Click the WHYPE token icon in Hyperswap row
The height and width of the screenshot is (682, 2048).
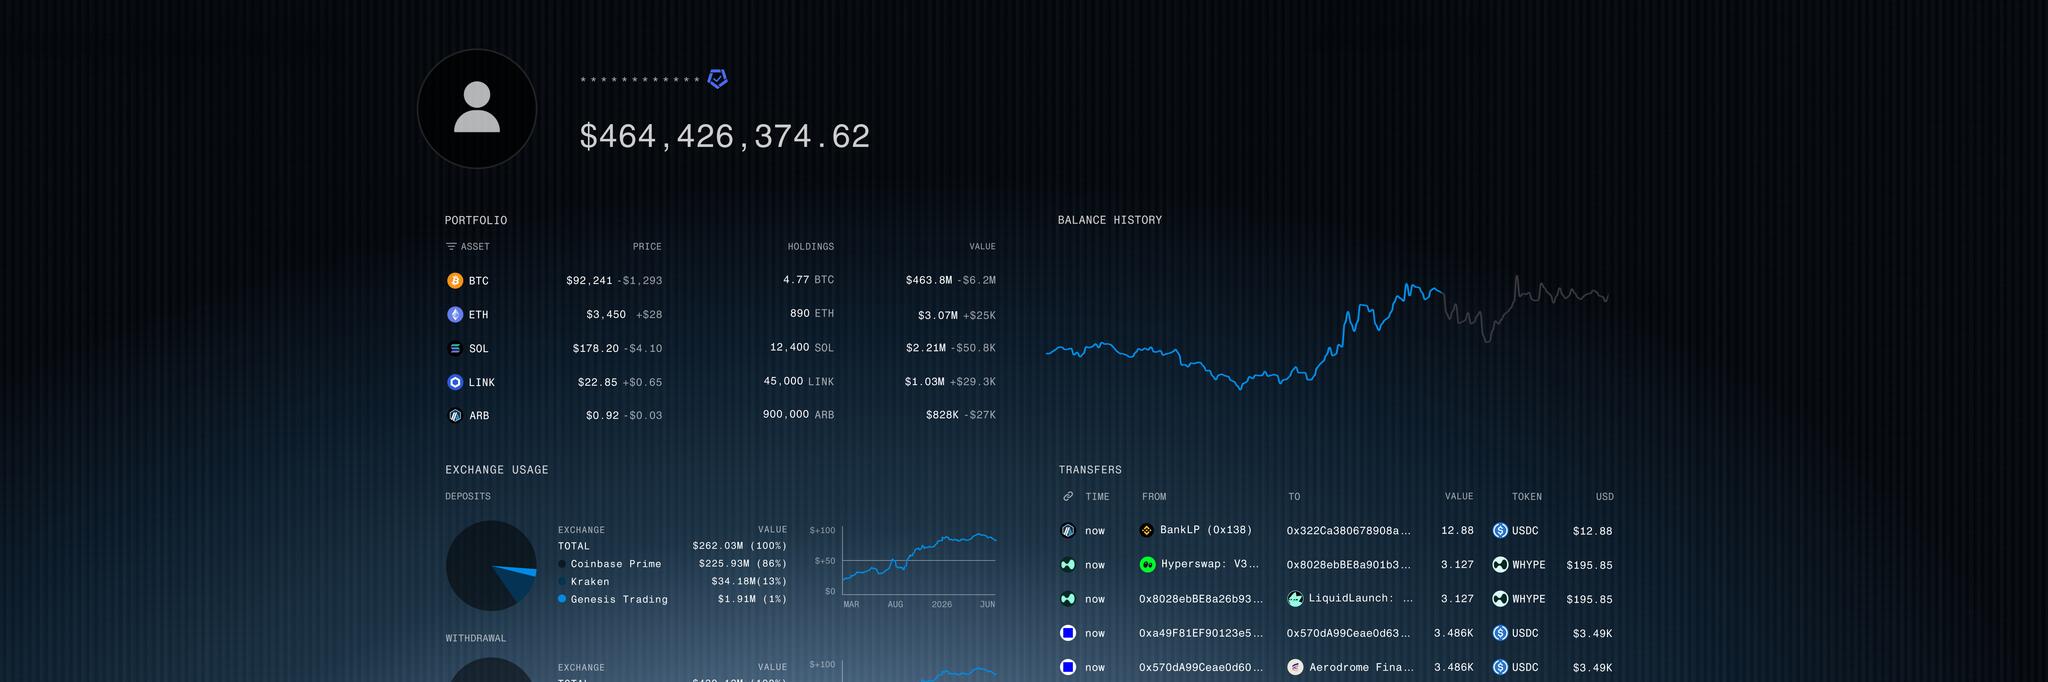(1500, 565)
